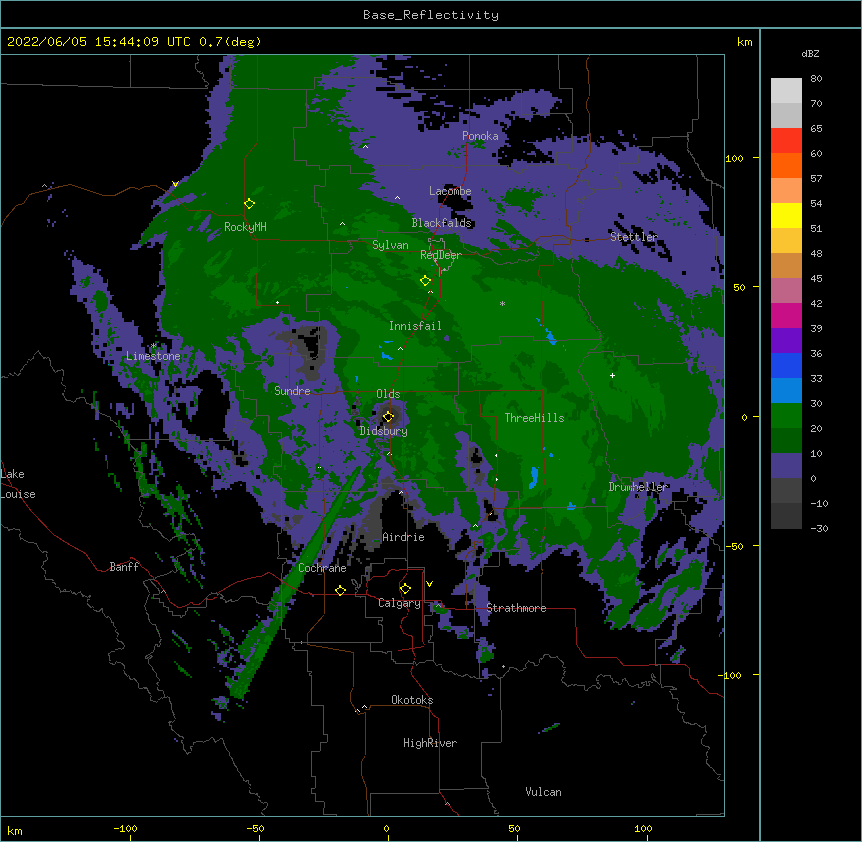Select the Olds city label
The image size is (862, 842).
388,394
